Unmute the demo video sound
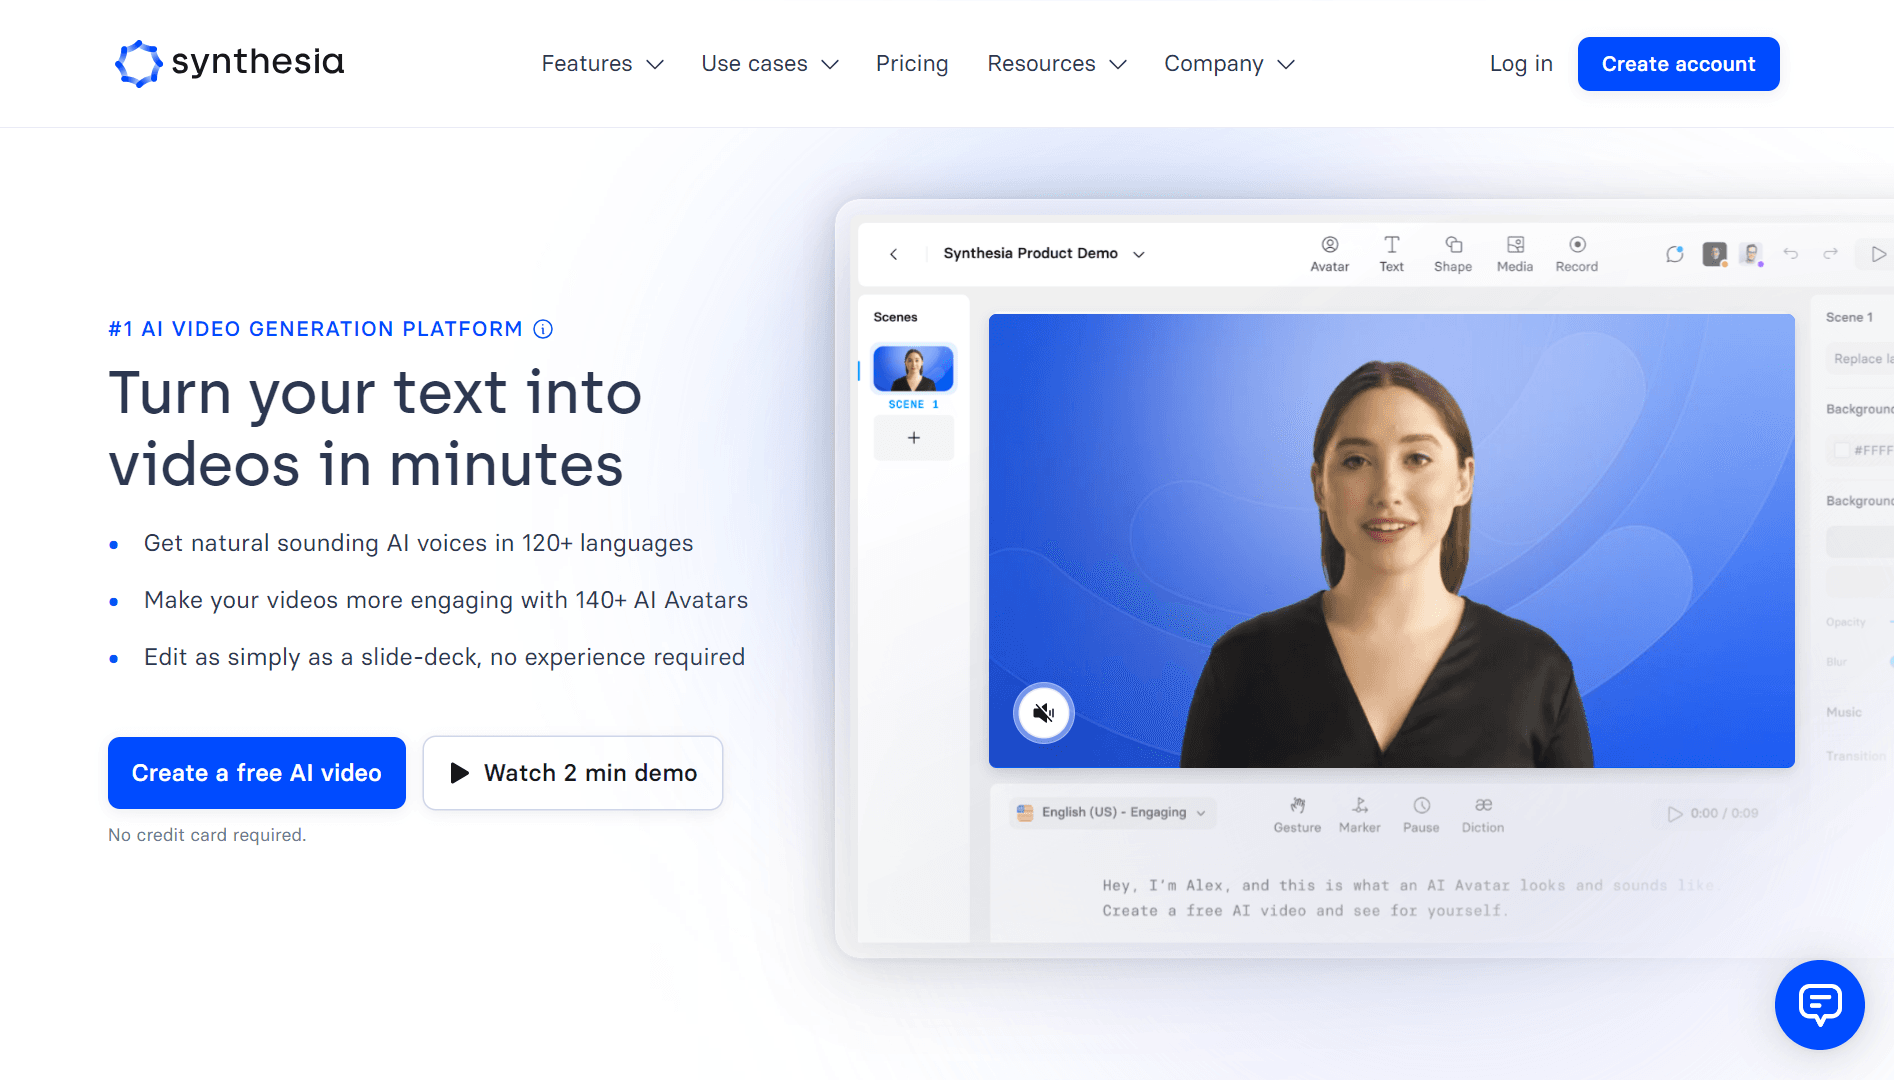 pos(1043,713)
